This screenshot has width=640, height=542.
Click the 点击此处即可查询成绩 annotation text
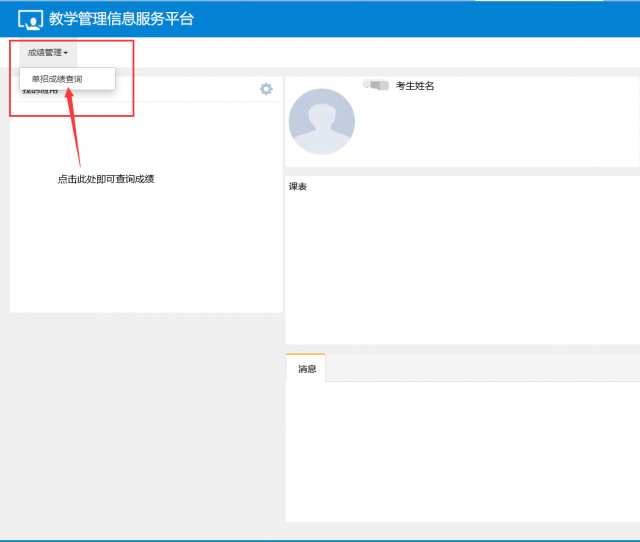[105, 179]
